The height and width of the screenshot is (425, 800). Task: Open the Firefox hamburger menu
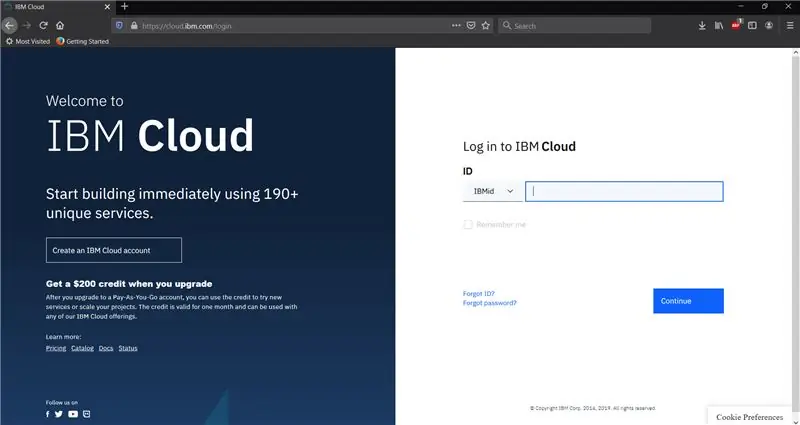tap(790, 26)
